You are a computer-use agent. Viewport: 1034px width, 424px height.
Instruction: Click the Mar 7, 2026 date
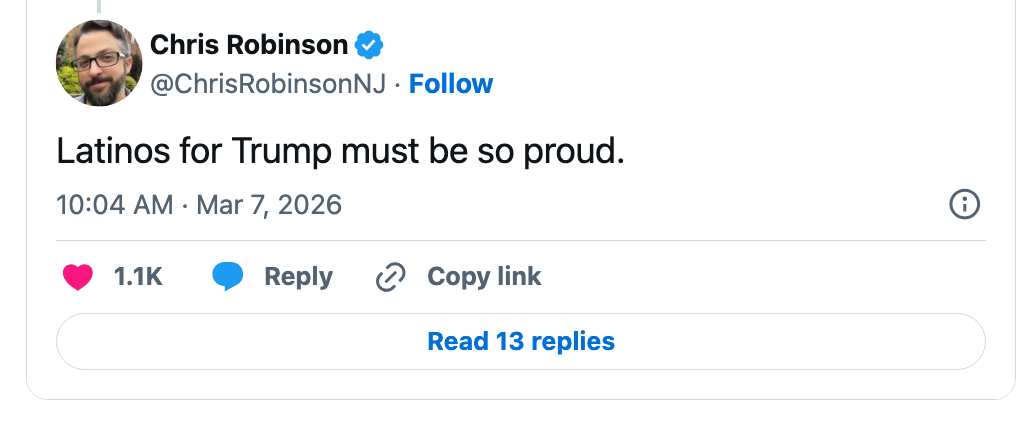tap(269, 205)
